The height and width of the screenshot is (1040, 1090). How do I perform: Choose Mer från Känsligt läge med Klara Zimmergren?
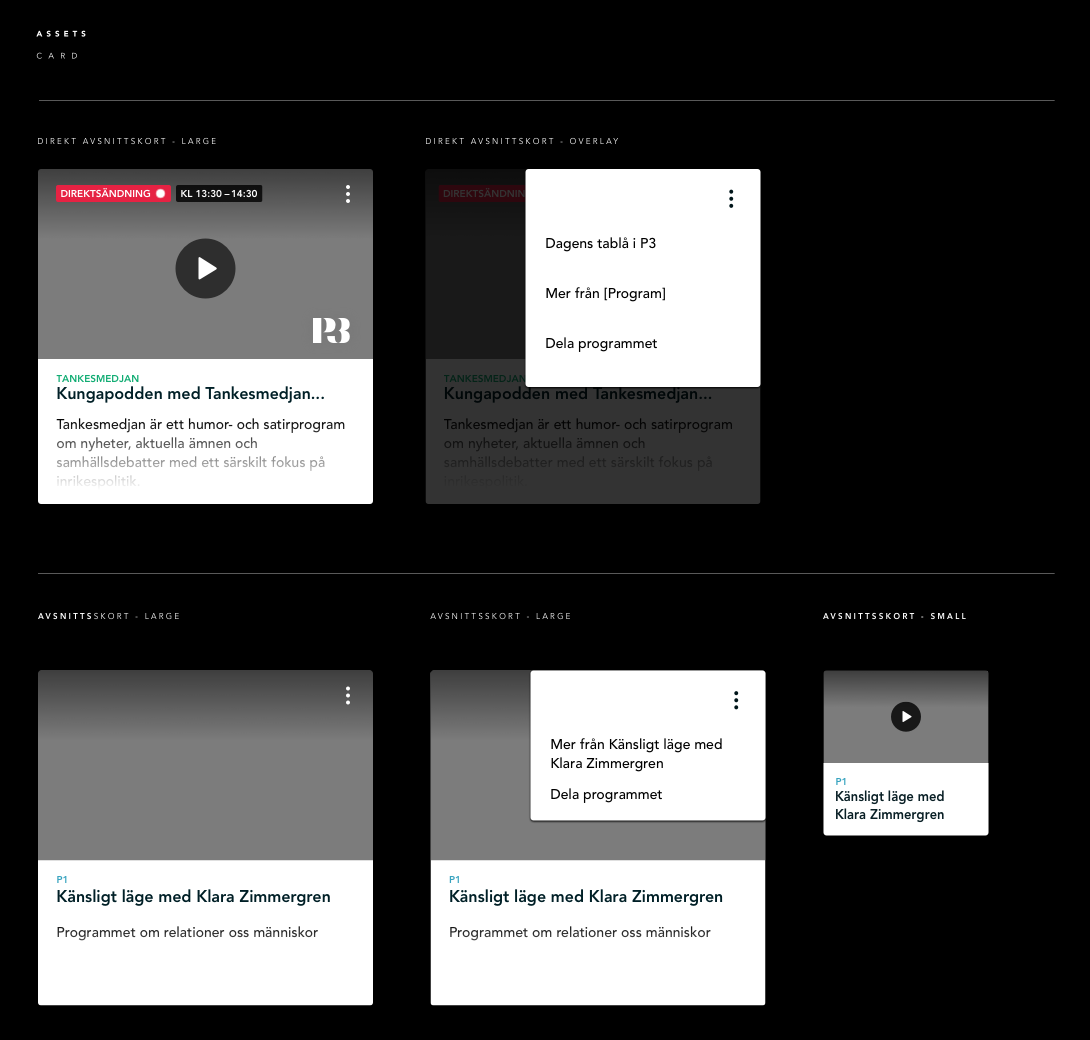pyautogui.click(x=636, y=754)
